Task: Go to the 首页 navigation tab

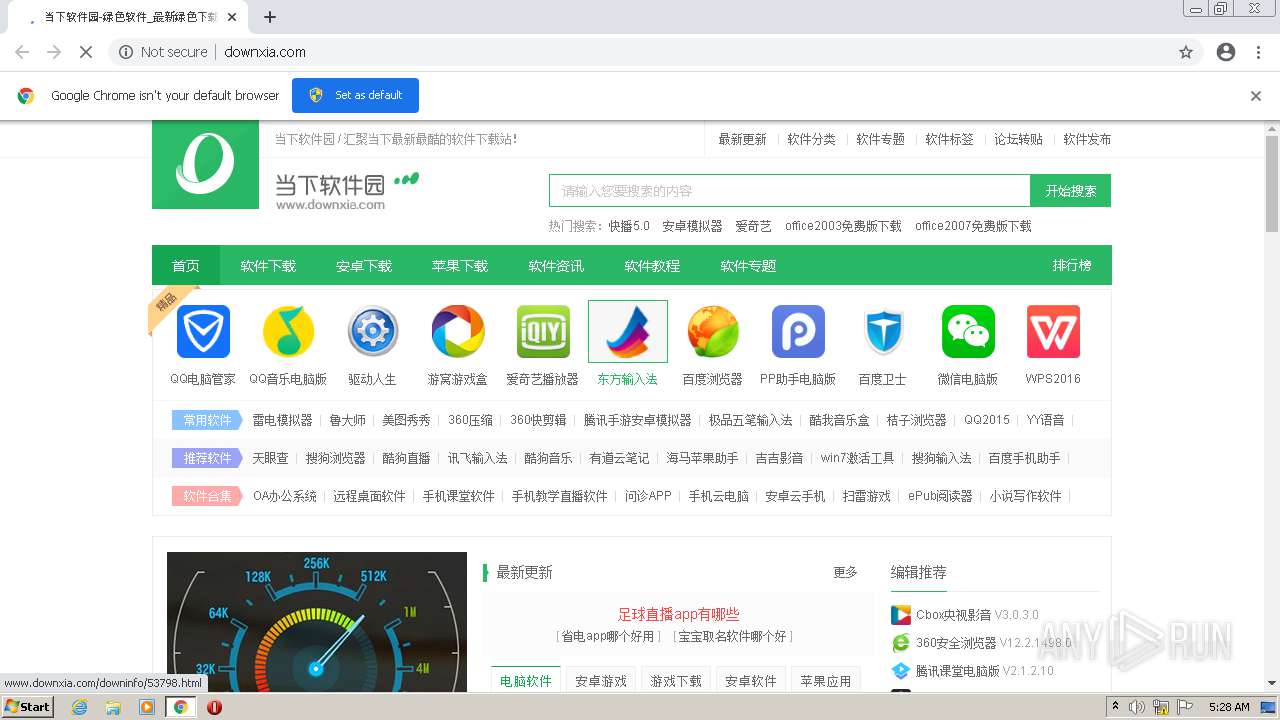Action: (x=186, y=266)
